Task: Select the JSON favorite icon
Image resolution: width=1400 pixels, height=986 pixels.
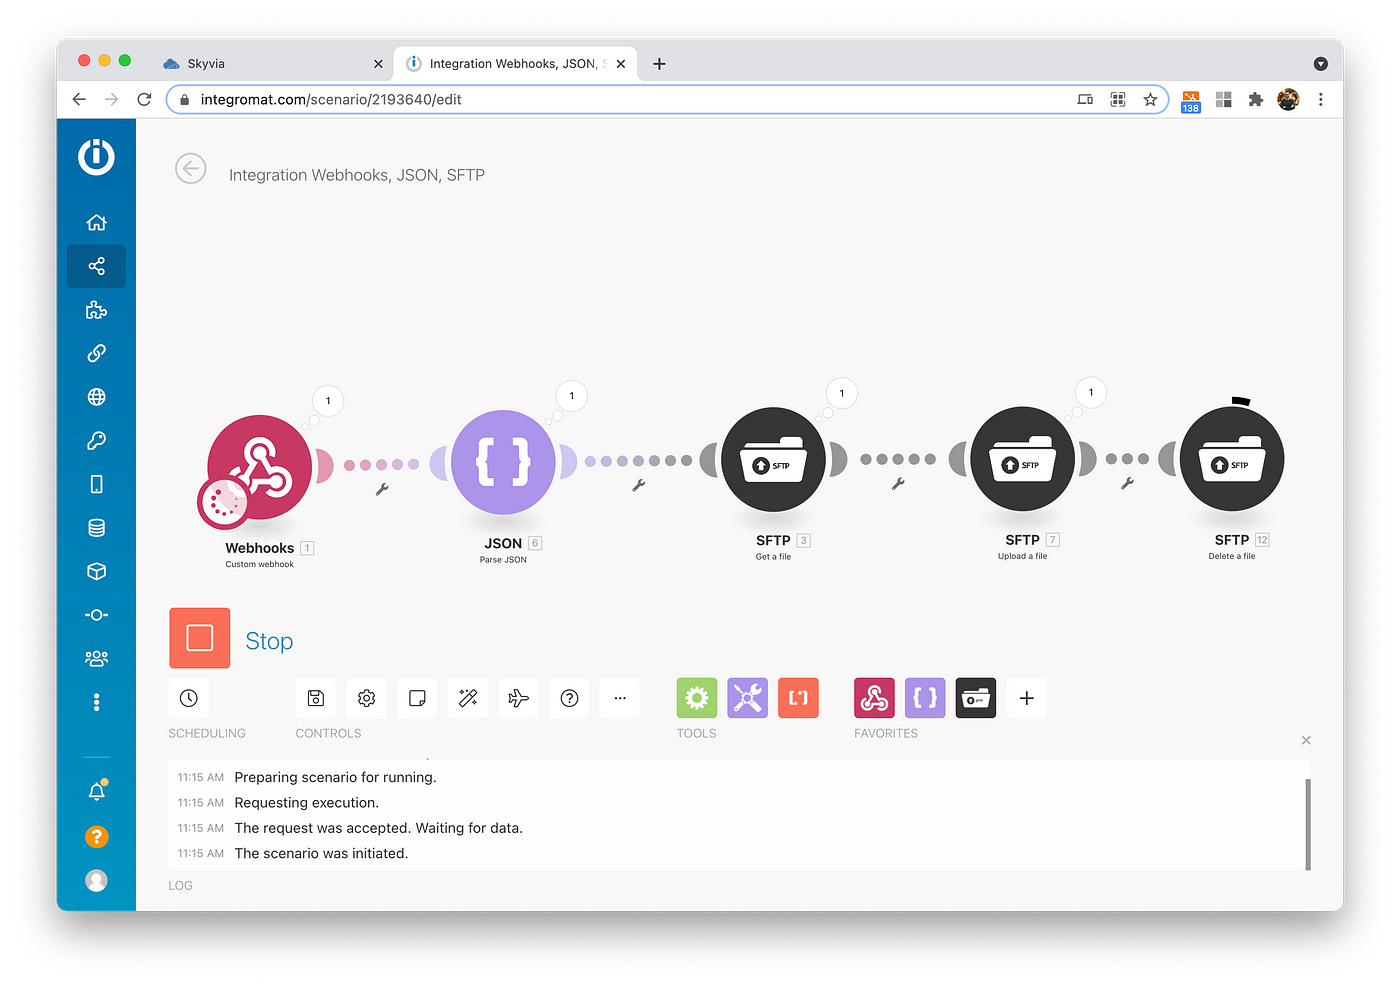Action: point(924,698)
